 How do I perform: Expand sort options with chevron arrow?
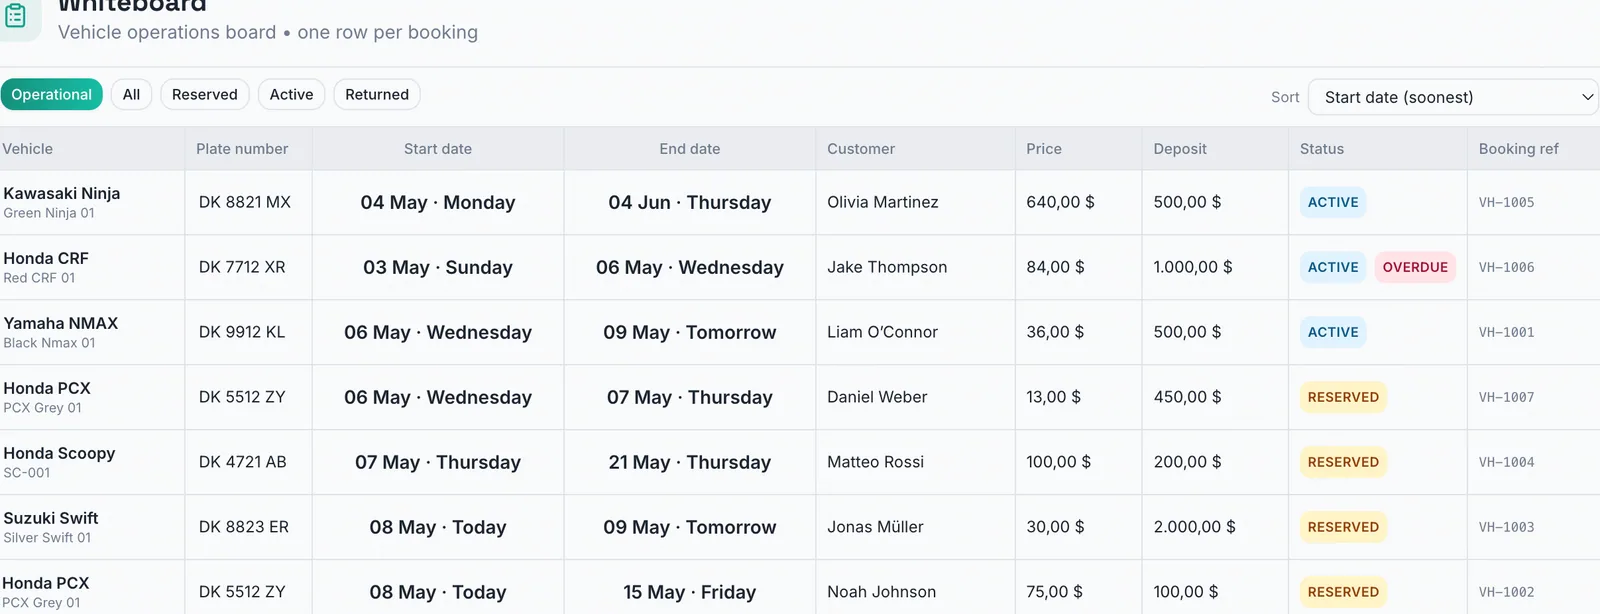coord(1587,97)
